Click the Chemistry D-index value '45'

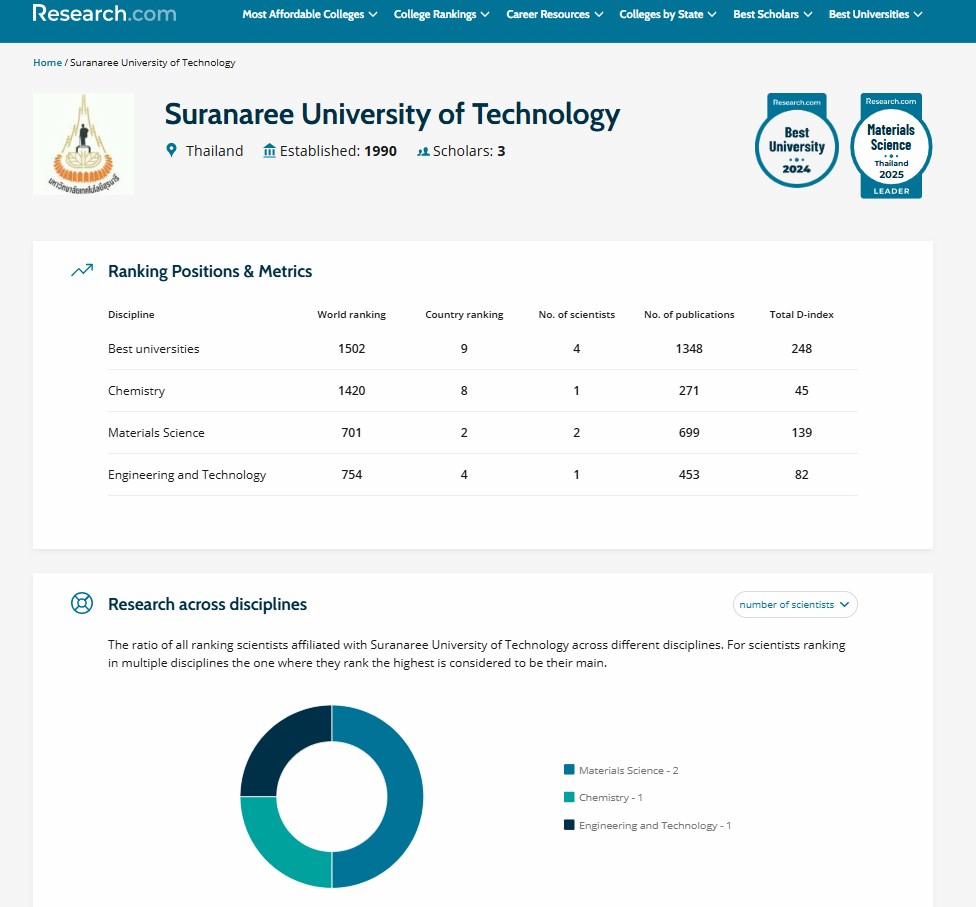[802, 390]
